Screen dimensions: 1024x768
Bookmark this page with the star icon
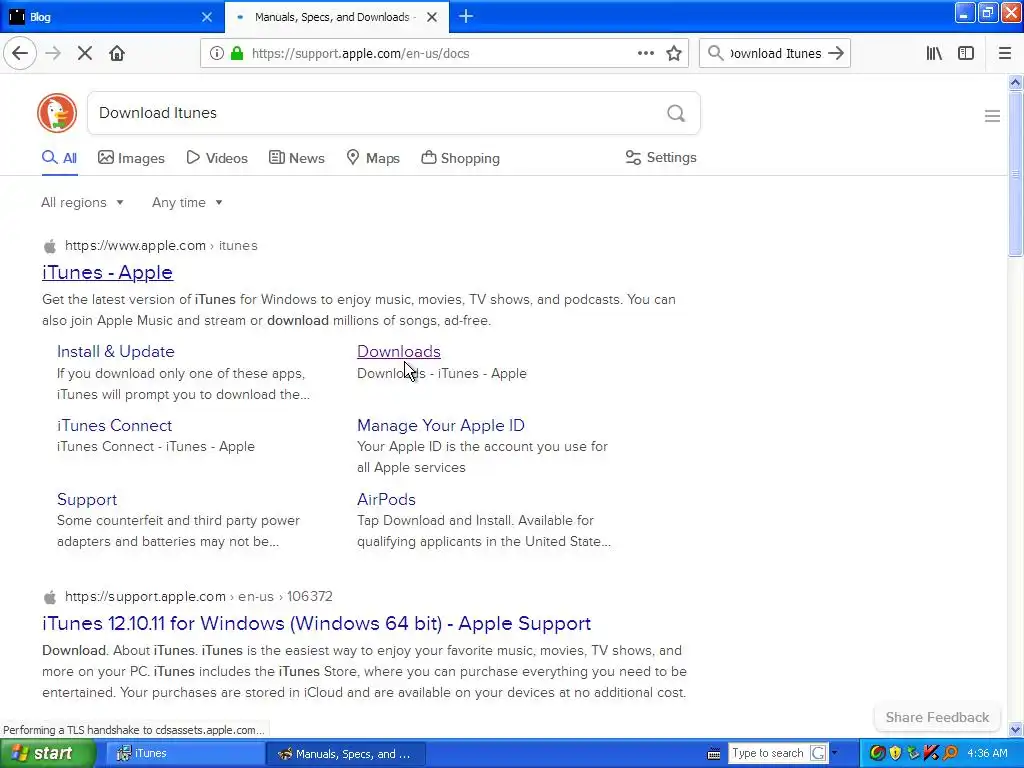click(x=674, y=54)
